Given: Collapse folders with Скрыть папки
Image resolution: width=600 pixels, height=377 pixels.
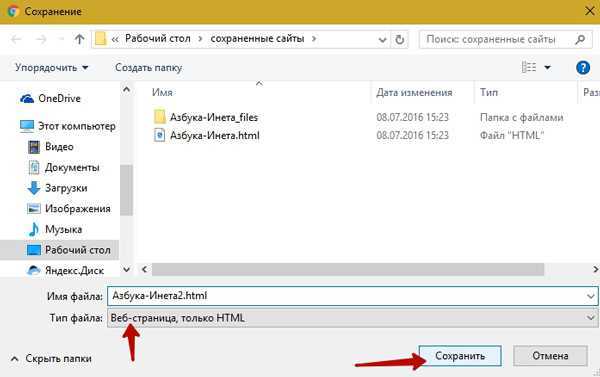Looking at the screenshot, I should click(x=51, y=359).
